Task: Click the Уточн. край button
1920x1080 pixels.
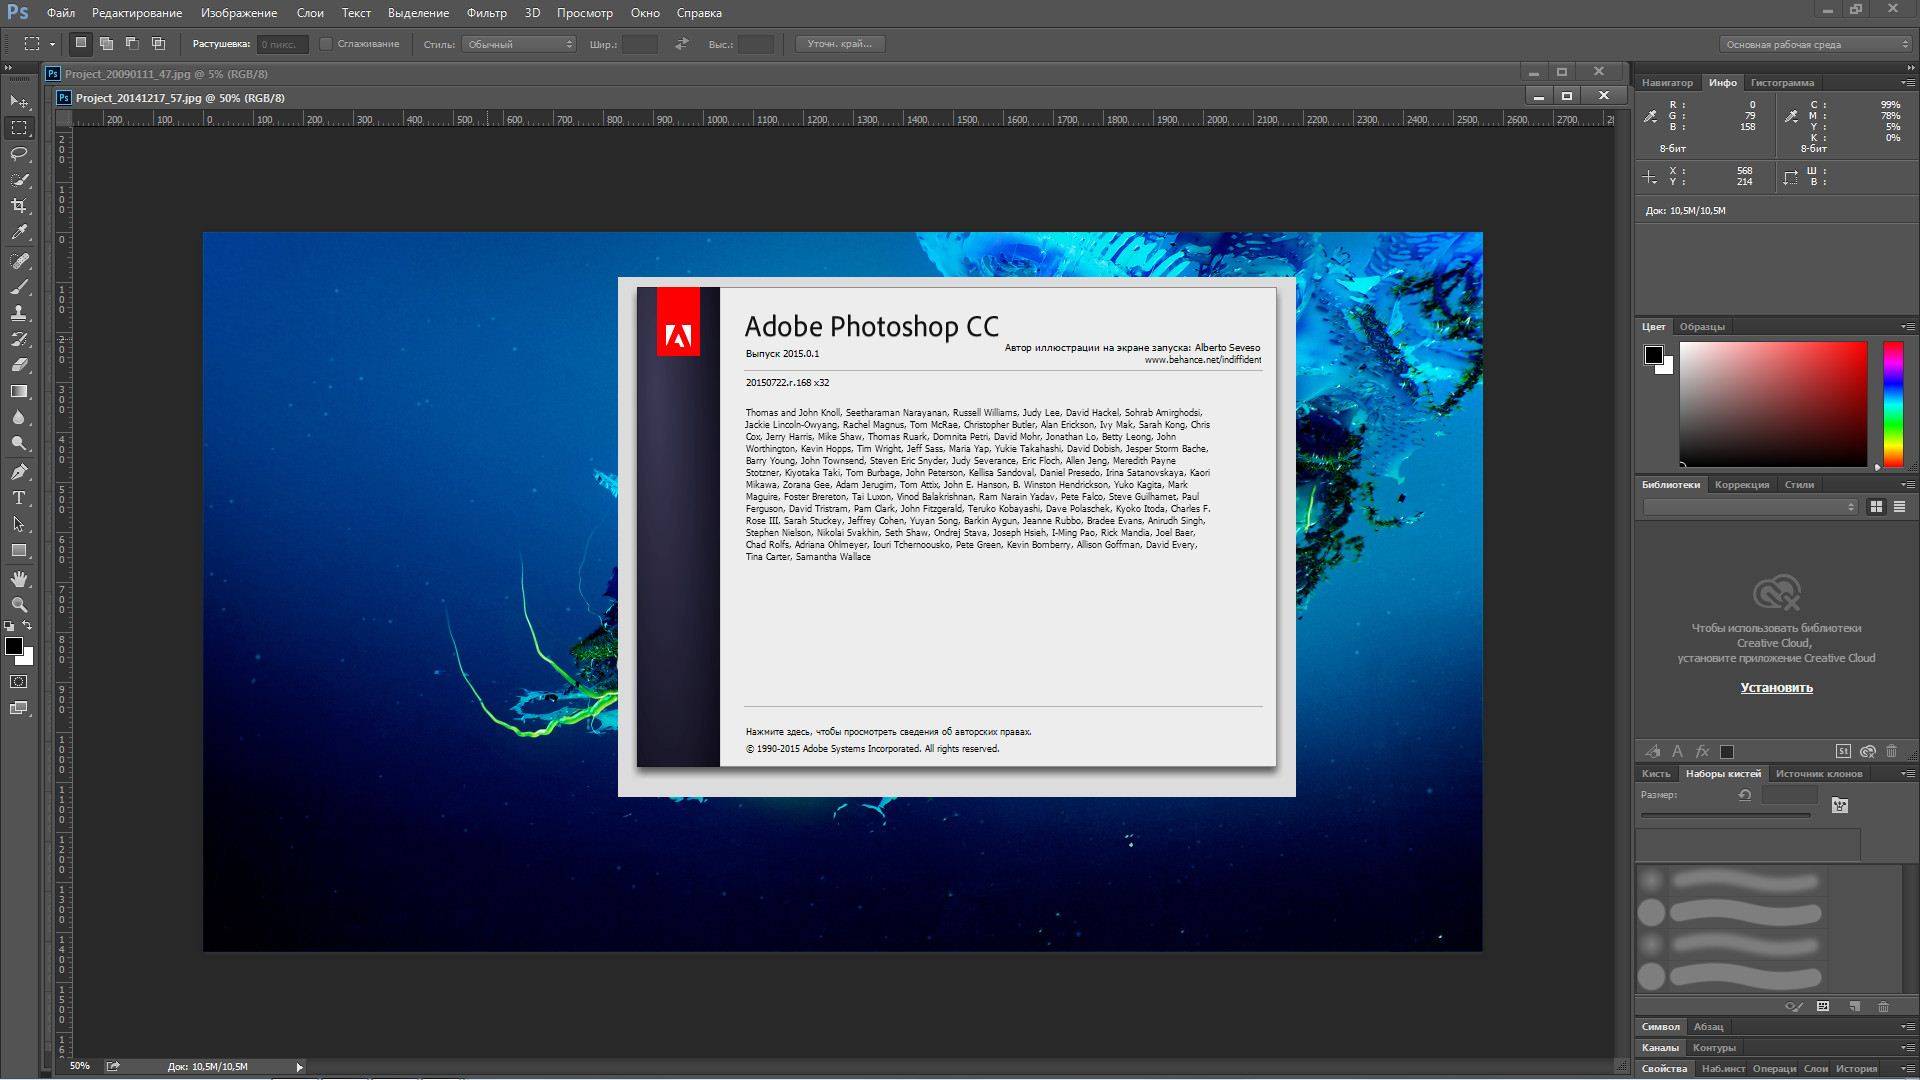Action: (840, 44)
